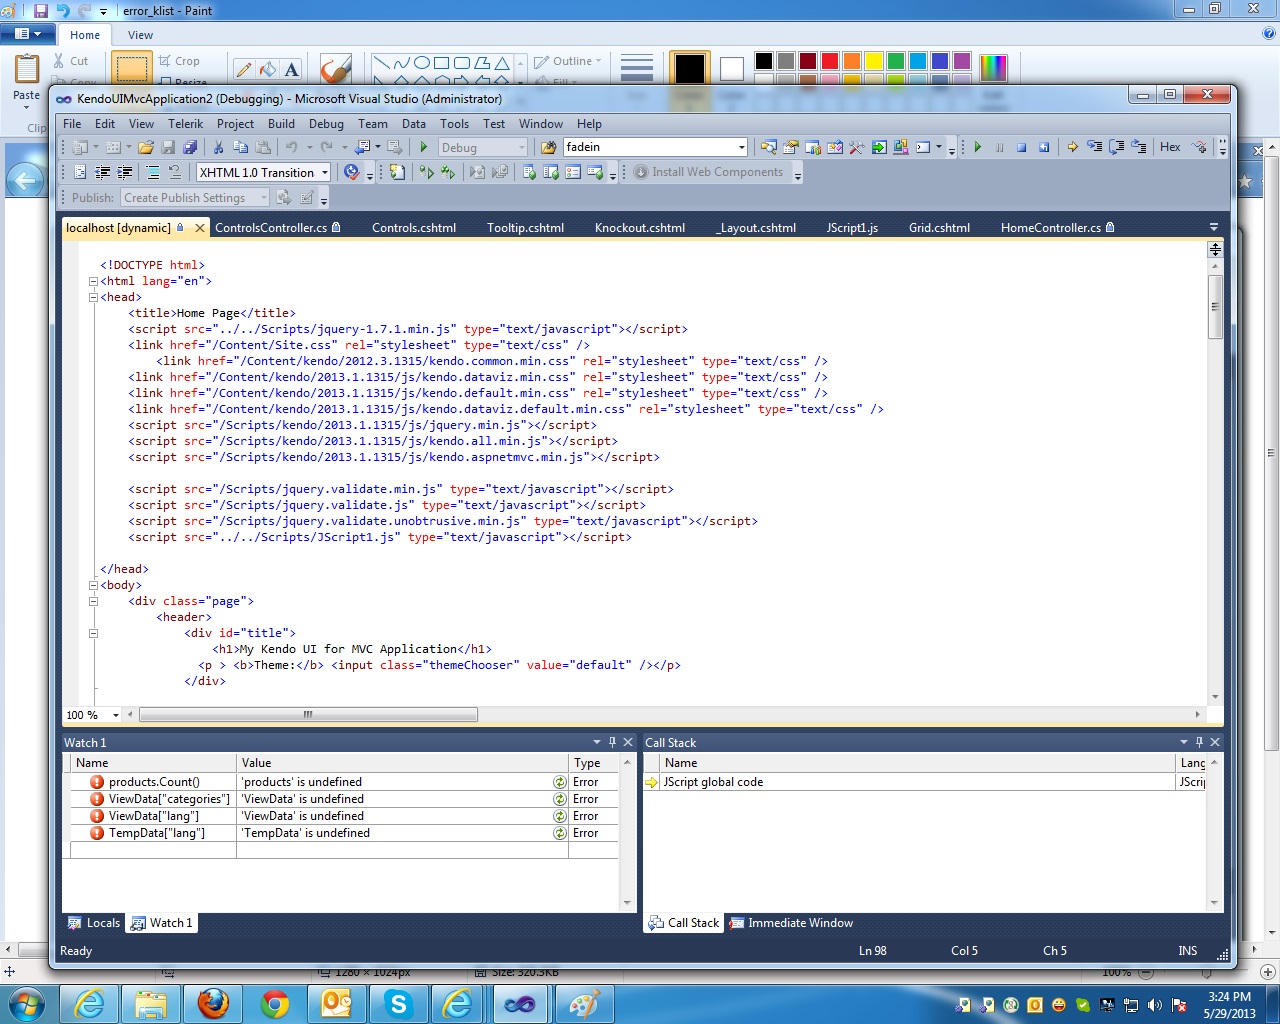Pick the red color swatch in Paint
This screenshot has height=1024, width=1280.
coord(829,62)
